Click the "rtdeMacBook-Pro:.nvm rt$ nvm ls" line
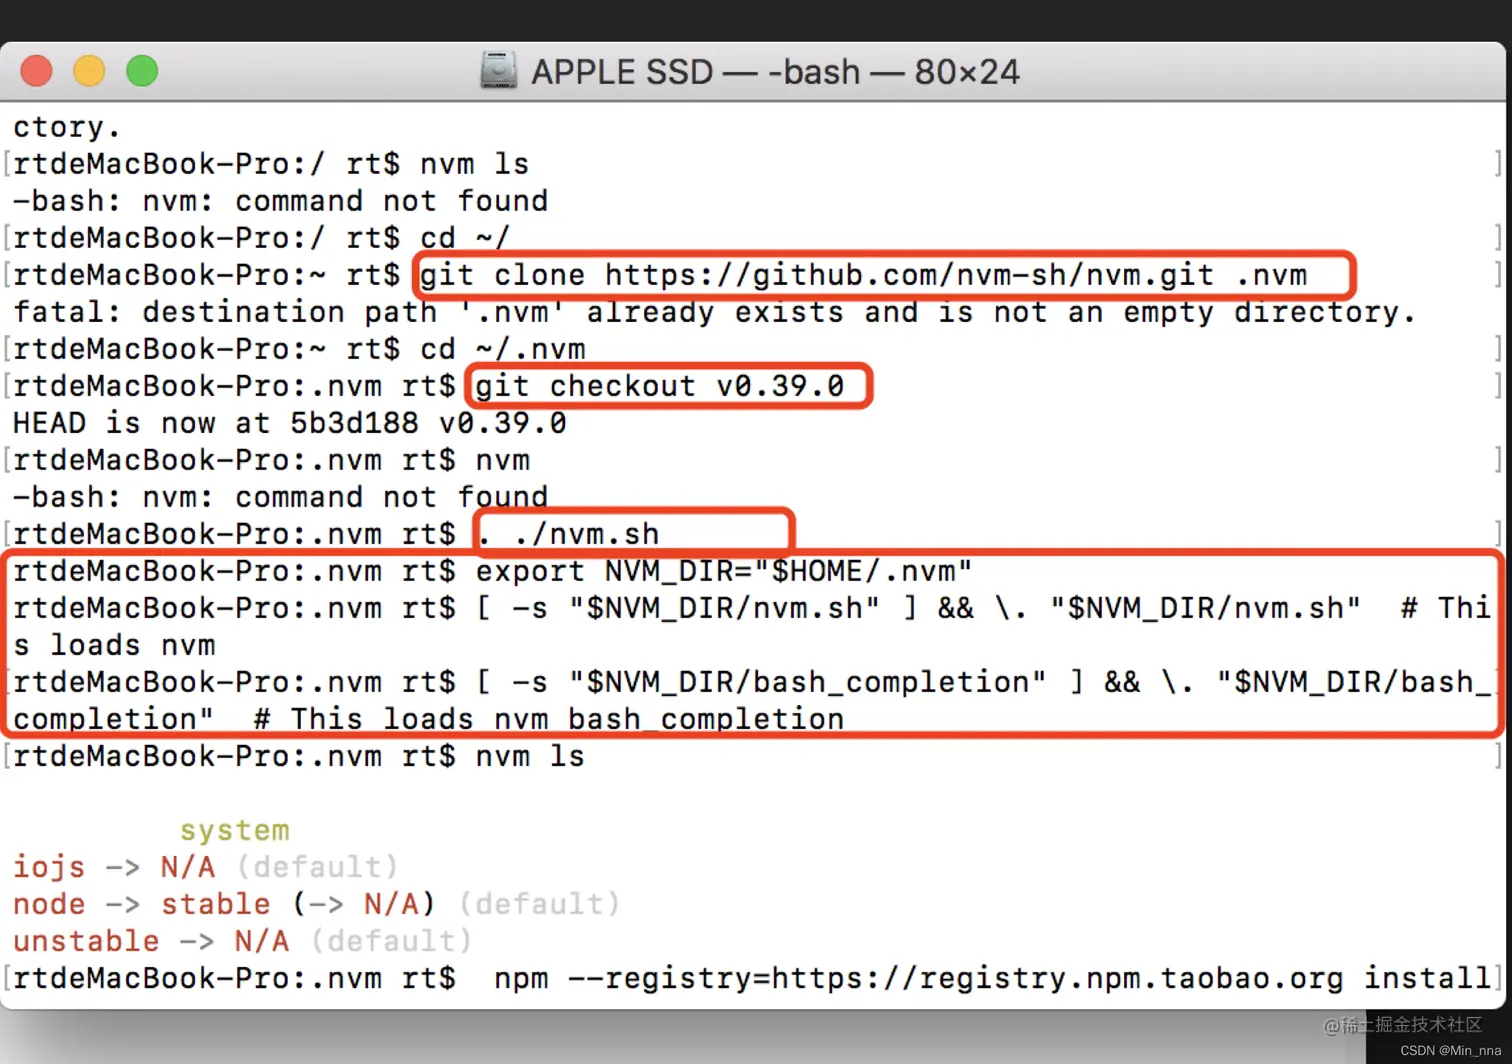 point(298,756)
